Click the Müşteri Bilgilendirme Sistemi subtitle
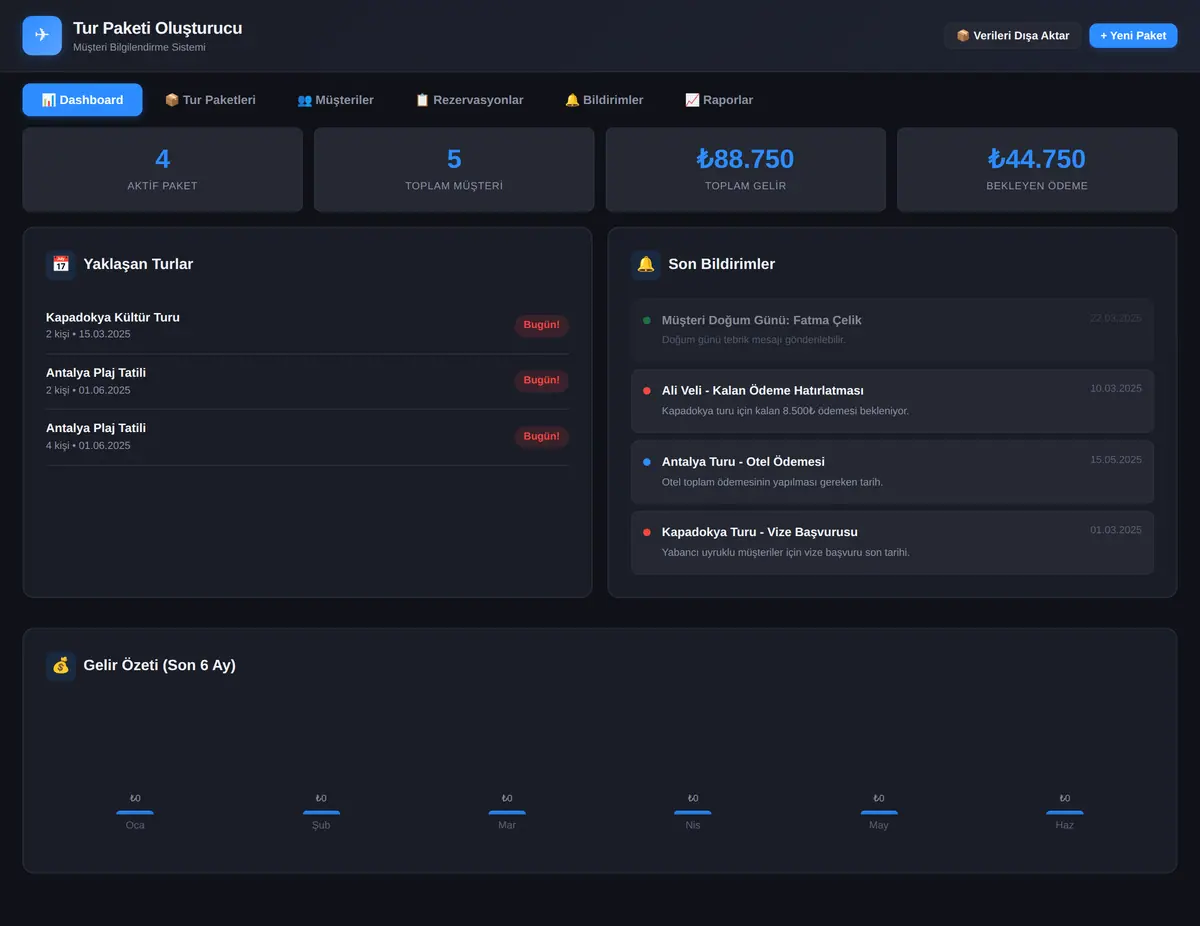The image size is (1200, 926). (139, 47)
